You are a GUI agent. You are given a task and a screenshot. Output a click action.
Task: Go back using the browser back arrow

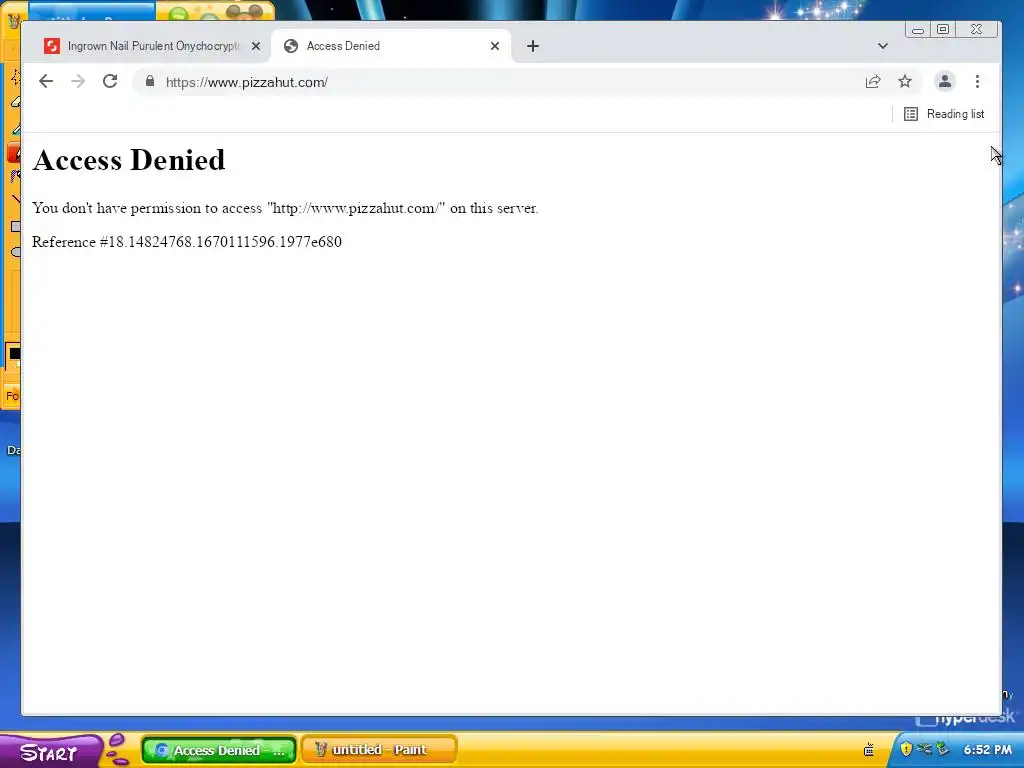tap(46, 82)
